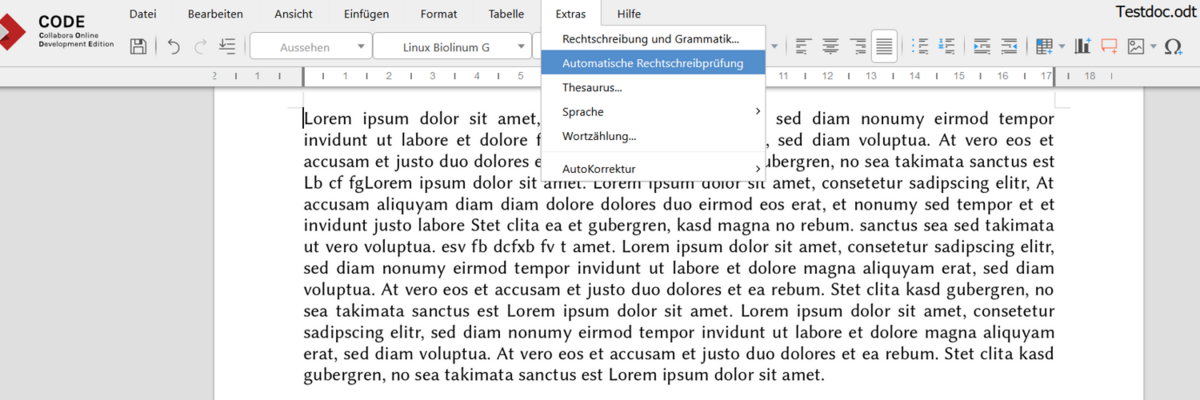This screenshot has height=400, width=1200.
Task: Align paragraph text to the right
Action: click(857, 46)
